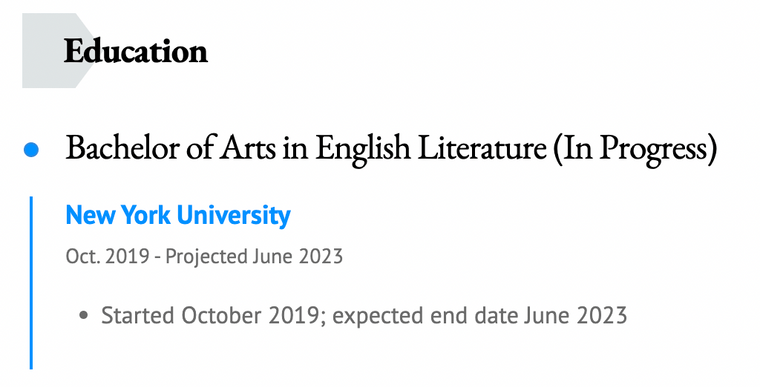Open the New York University link
760x387 pixels.
[x=178, y=215]
